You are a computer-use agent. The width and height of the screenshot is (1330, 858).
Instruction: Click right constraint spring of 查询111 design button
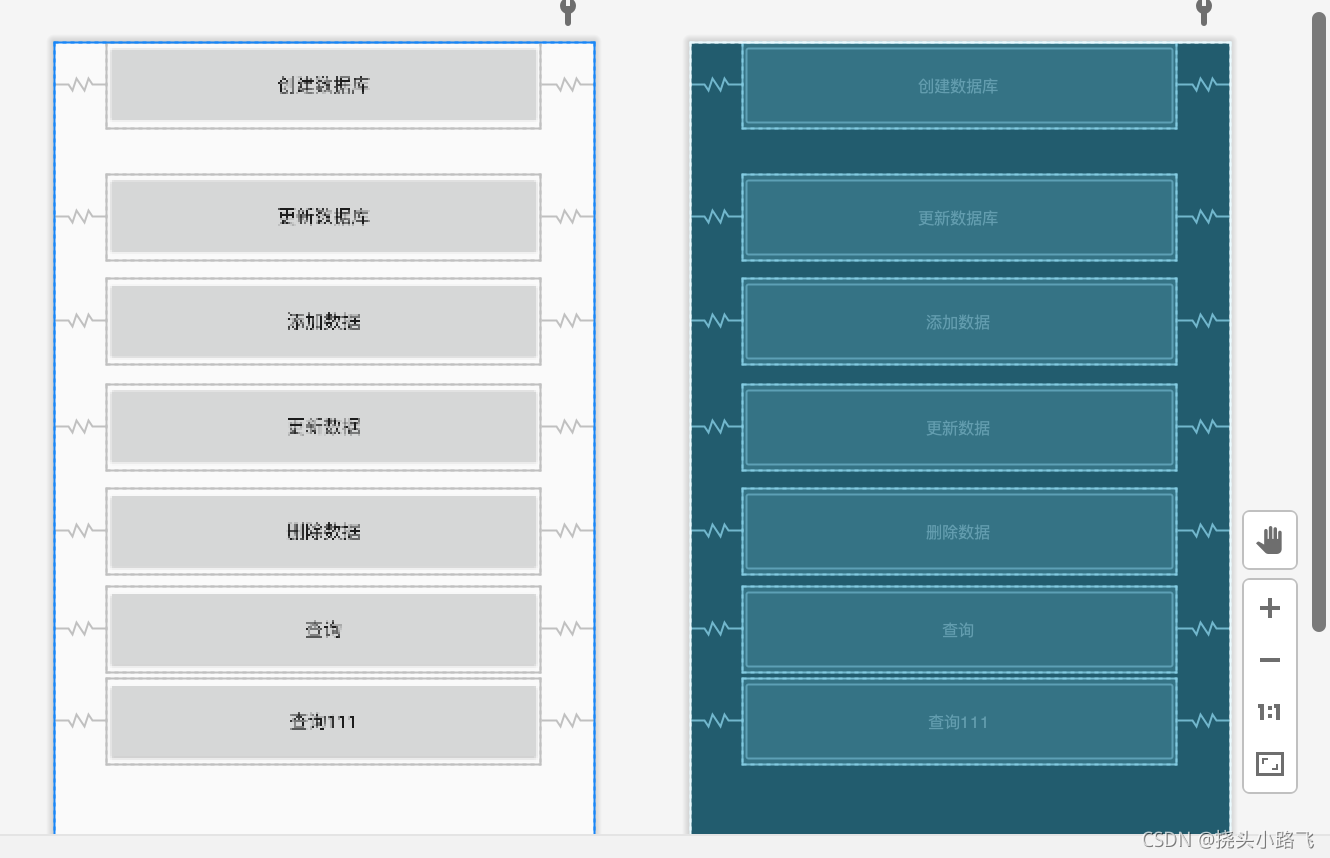pos(567,720)
